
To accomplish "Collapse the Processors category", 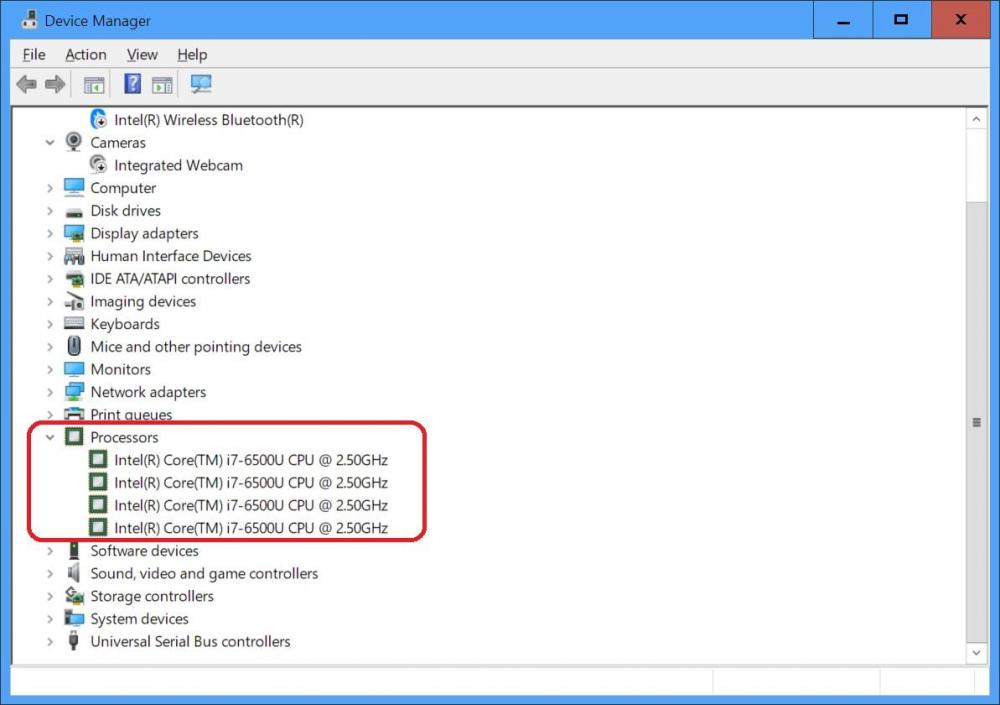I will (50, 437).
